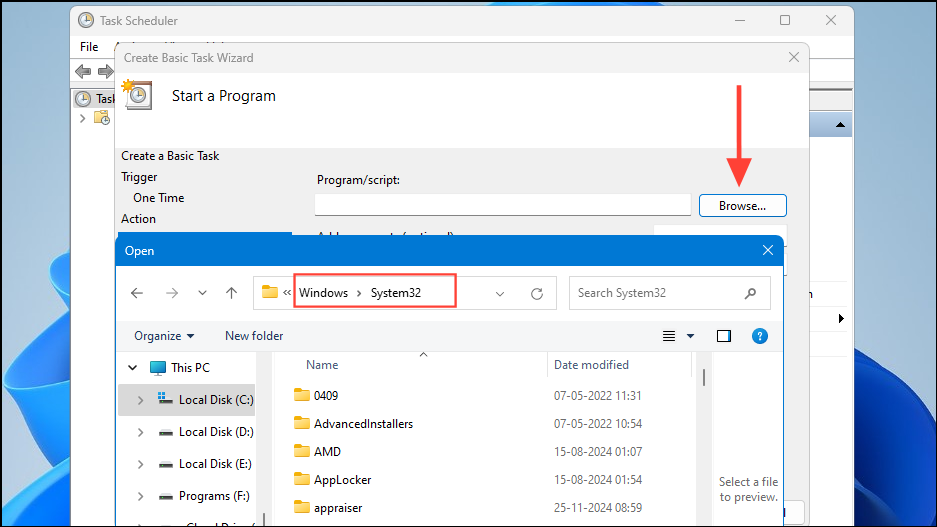Screen dimensions: 937x527
Task: Toggle the preview pane
Action: pyautogui.click(x=724, y=336)
